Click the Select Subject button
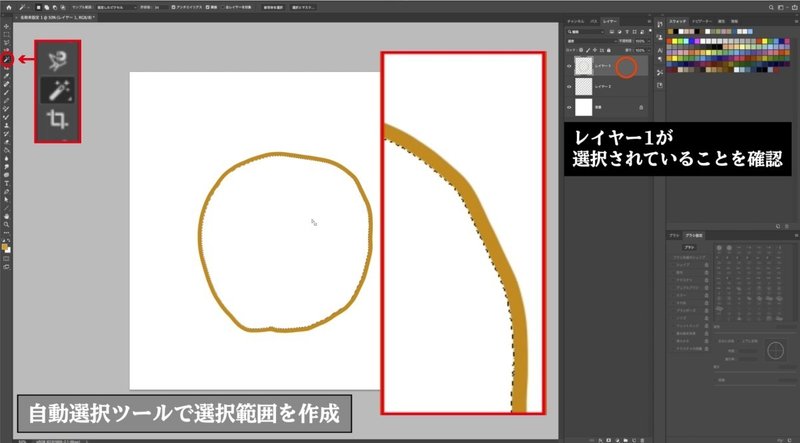800x443 pixels. pos(273,8)
